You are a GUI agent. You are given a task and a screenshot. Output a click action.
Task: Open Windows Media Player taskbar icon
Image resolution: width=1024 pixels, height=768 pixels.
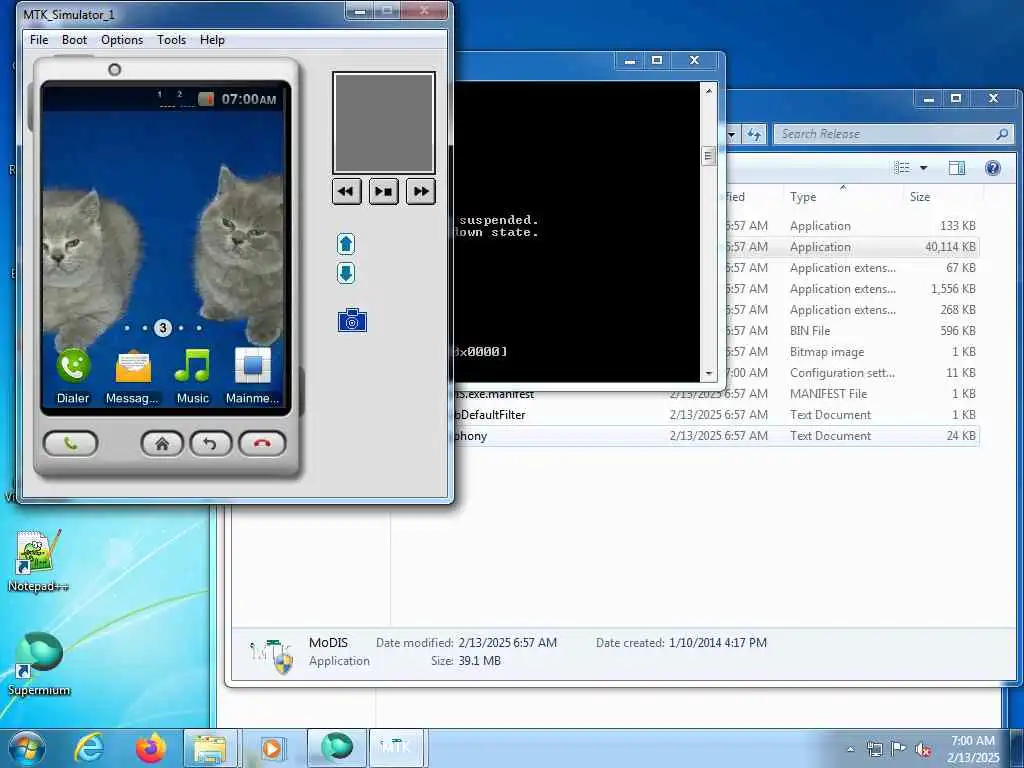[271, 748]
